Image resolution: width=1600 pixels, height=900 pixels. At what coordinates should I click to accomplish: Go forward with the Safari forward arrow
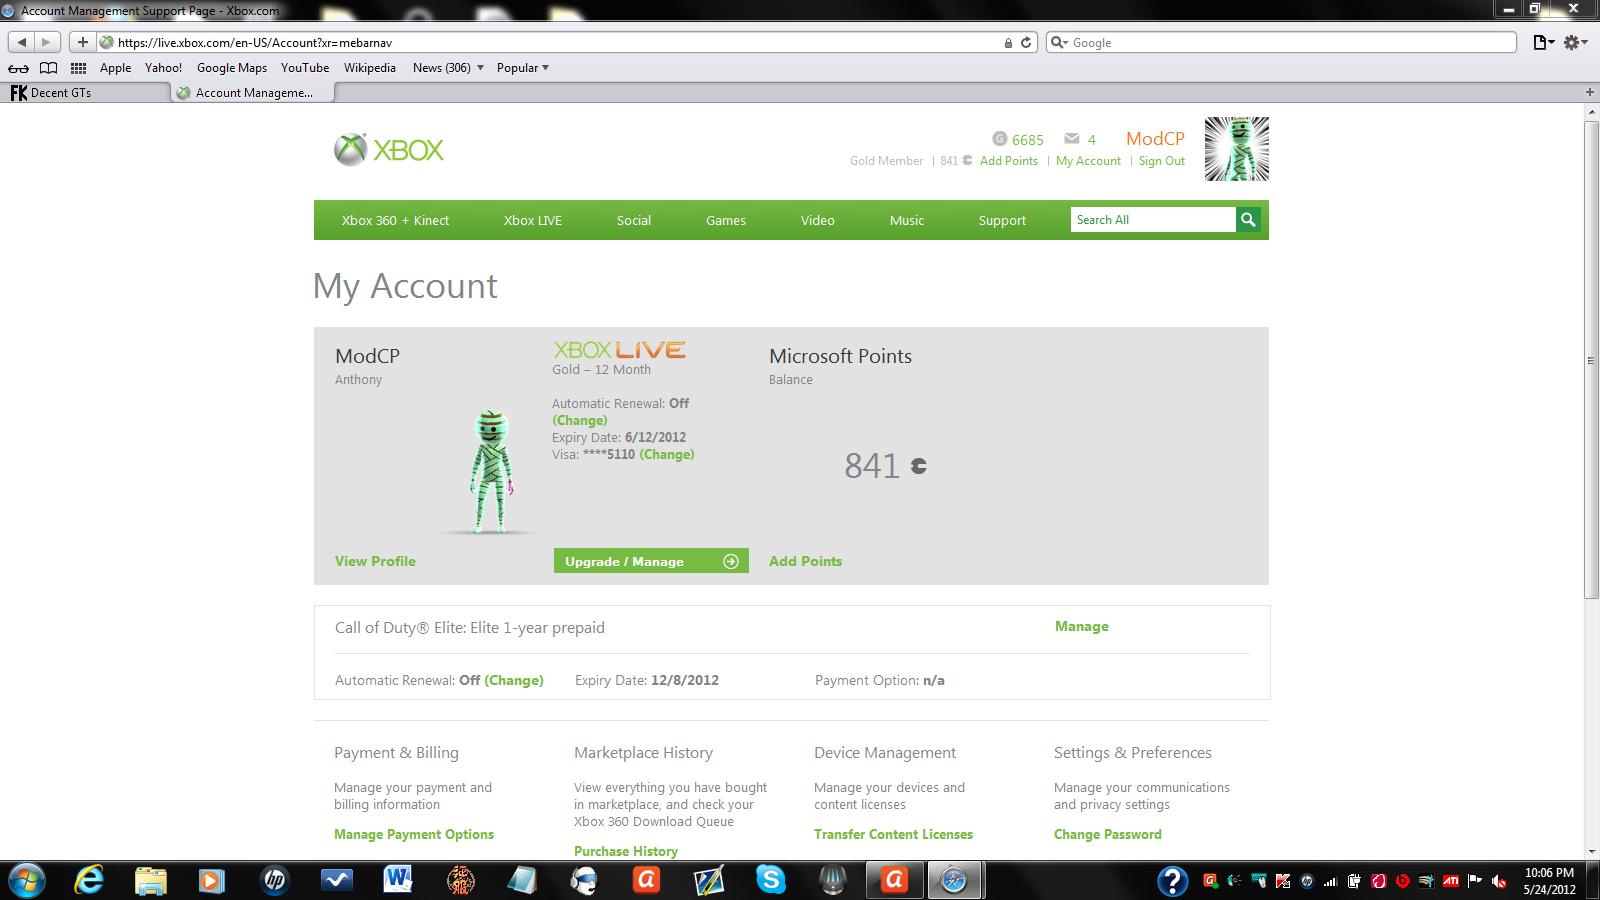[46, 42]
